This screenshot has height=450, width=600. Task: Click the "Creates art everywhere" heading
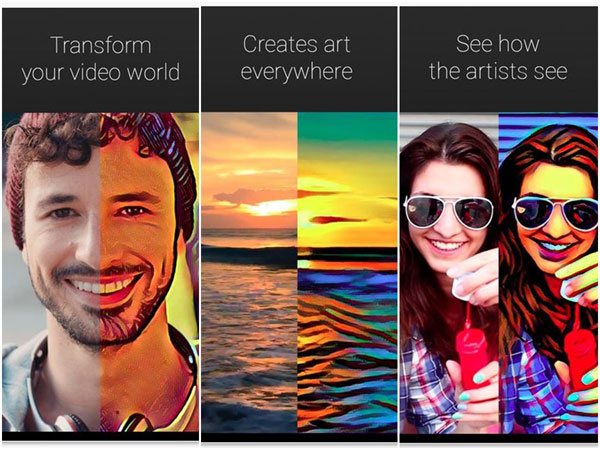click(x=297, y=58)
